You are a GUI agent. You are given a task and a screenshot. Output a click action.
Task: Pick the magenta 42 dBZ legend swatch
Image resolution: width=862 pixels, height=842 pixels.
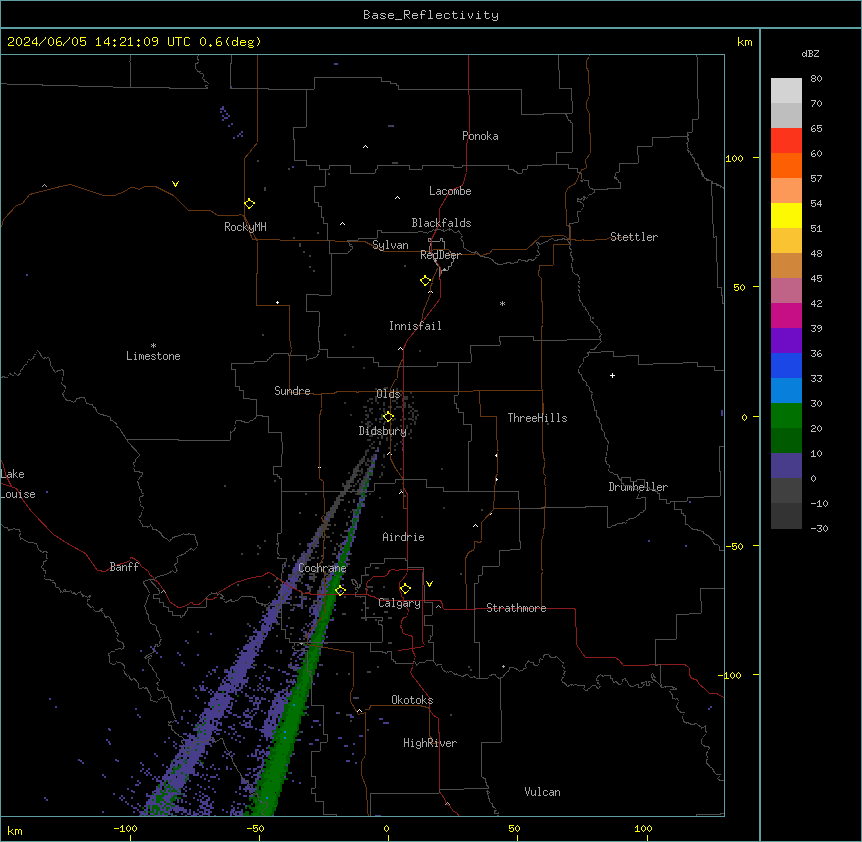[x=786, y=315]
